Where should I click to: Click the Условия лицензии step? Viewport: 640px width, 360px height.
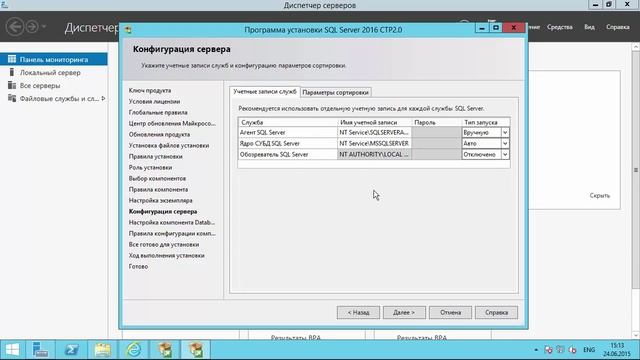[154, 101]
